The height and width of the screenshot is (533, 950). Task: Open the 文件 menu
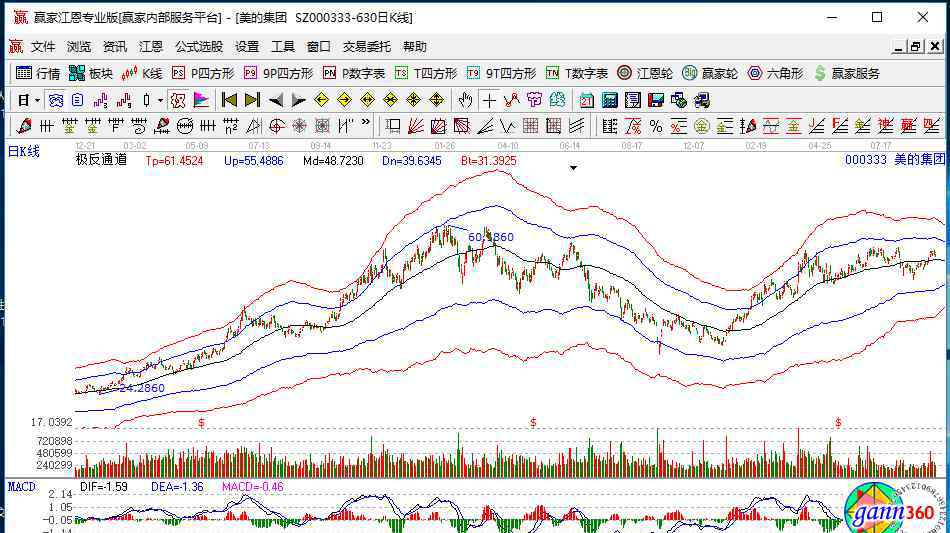click(x=43, y=47)
